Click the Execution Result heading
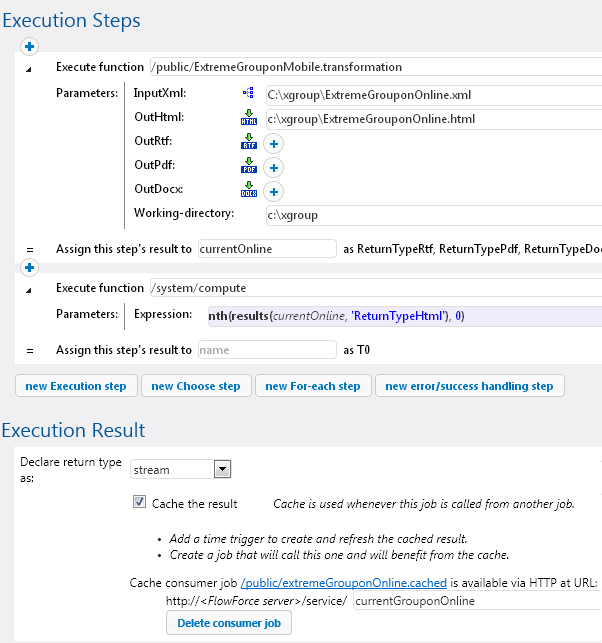 [73, 430]
